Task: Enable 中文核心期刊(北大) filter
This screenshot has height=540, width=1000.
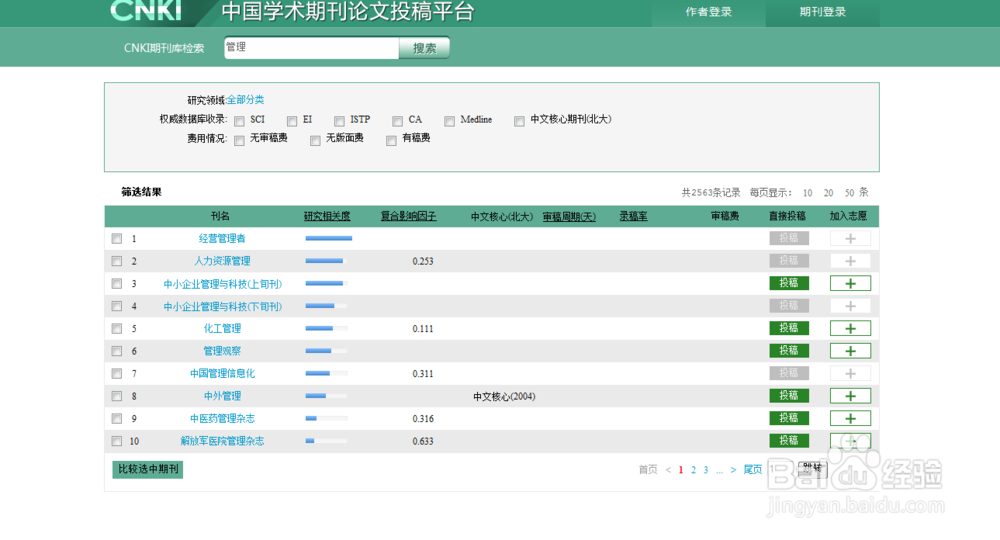Action: pos(519,121)
